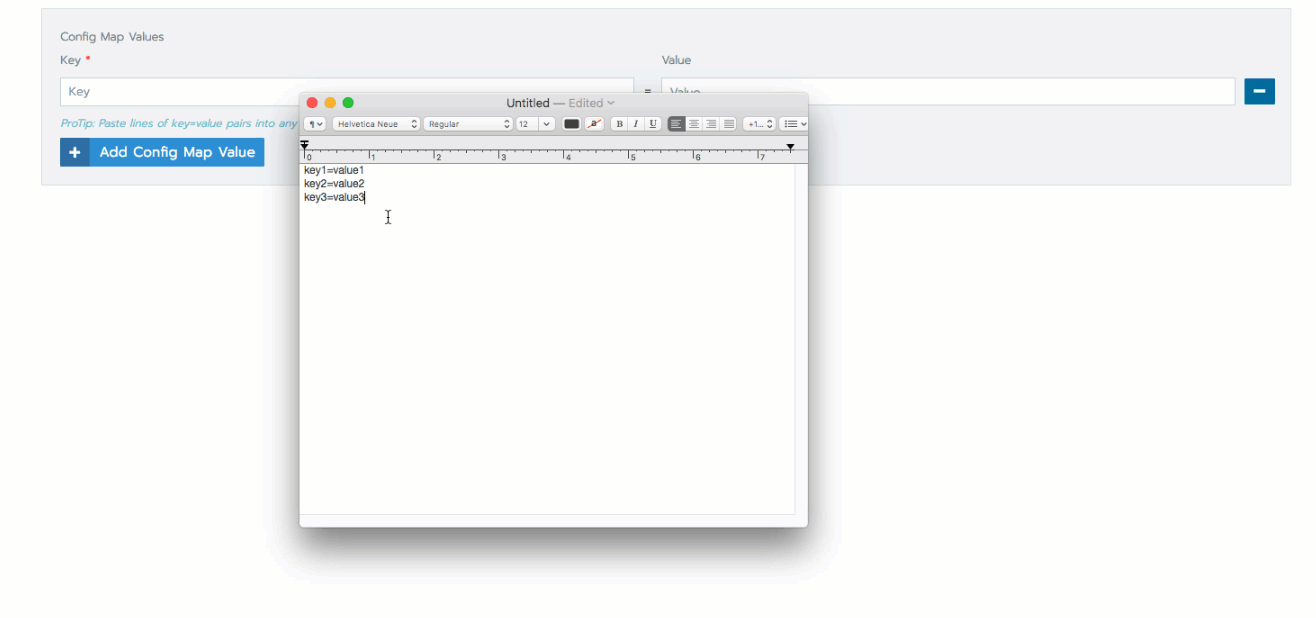Open the document highlight color tool

594,123
